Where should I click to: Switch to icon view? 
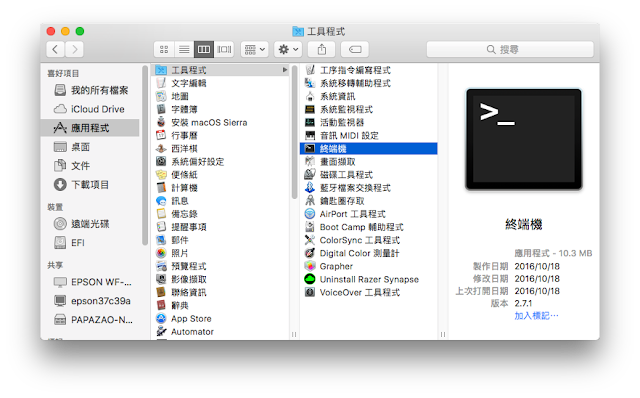[164, 49]
